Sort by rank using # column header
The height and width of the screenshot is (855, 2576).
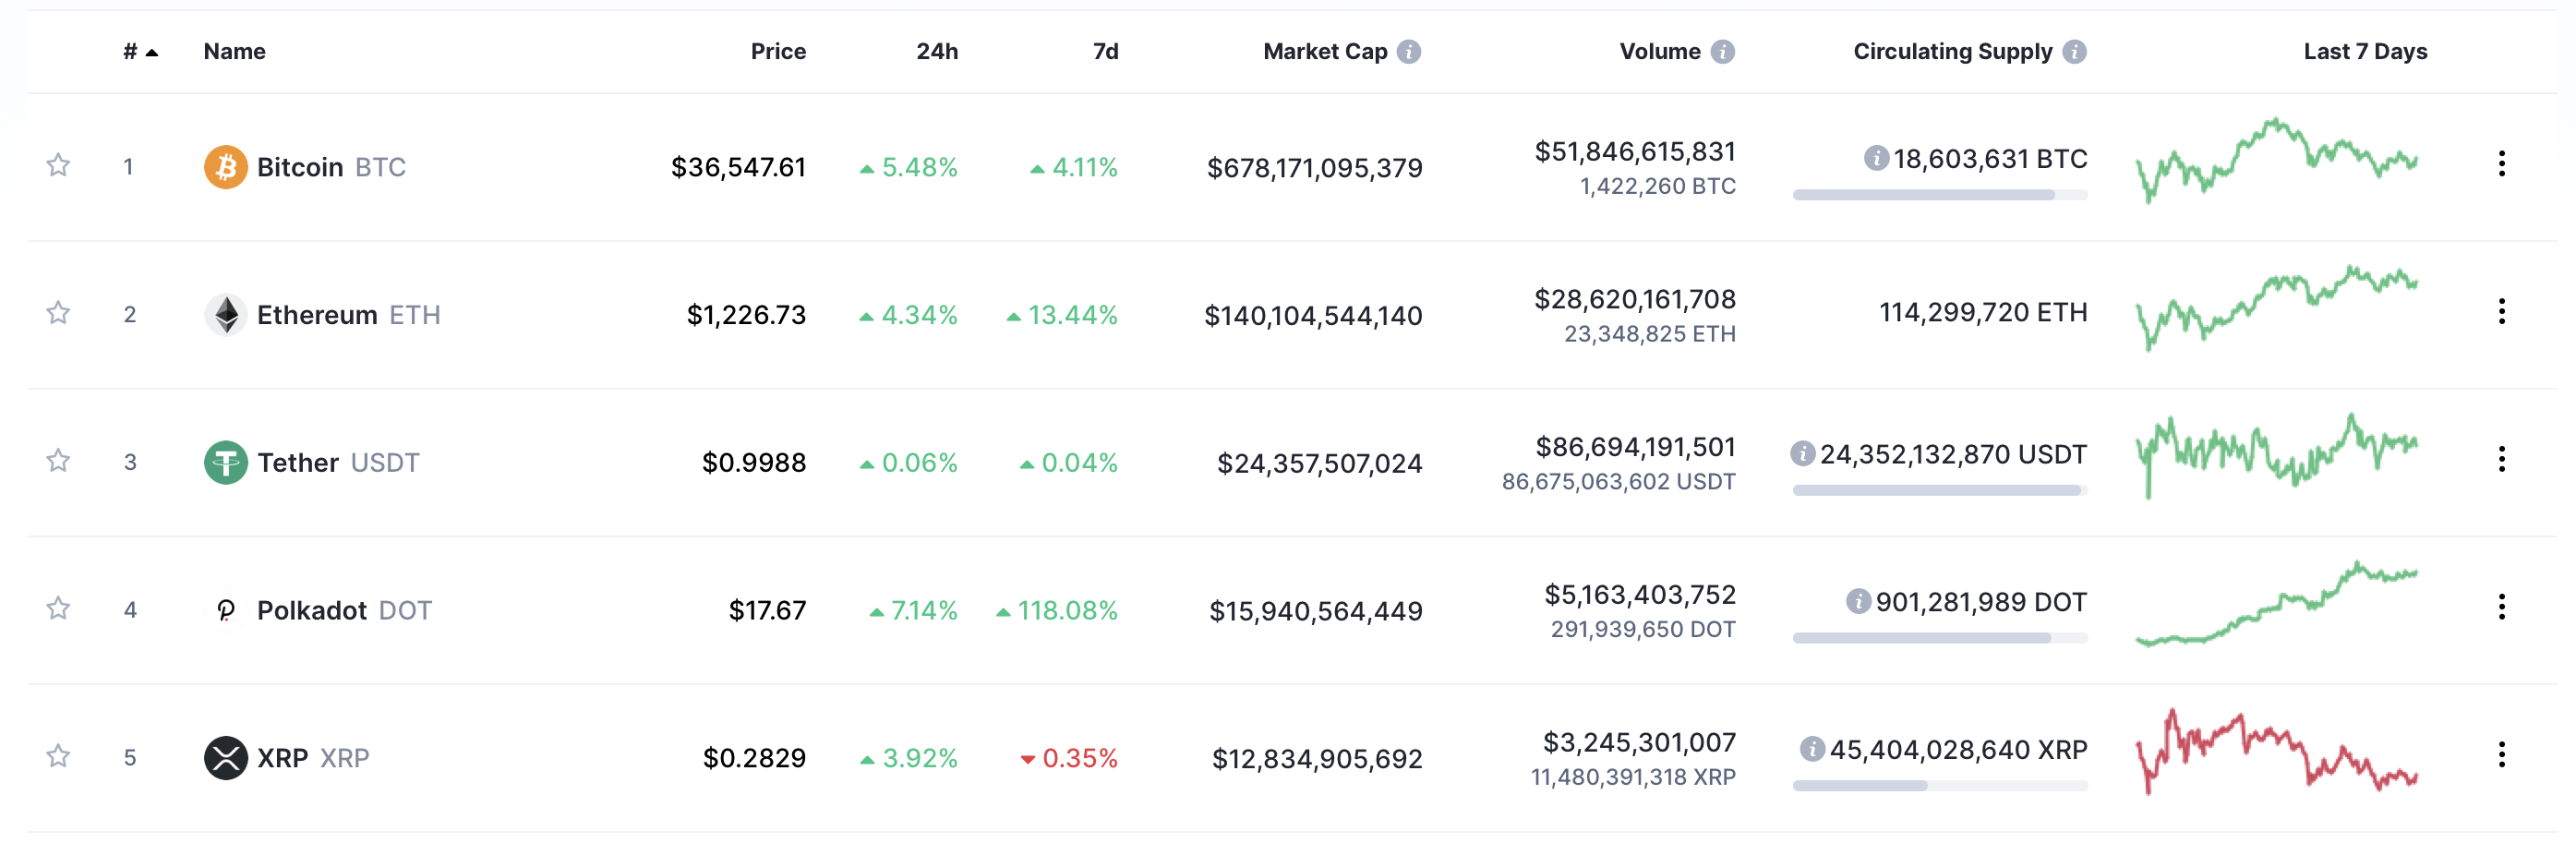coord(140,52)
